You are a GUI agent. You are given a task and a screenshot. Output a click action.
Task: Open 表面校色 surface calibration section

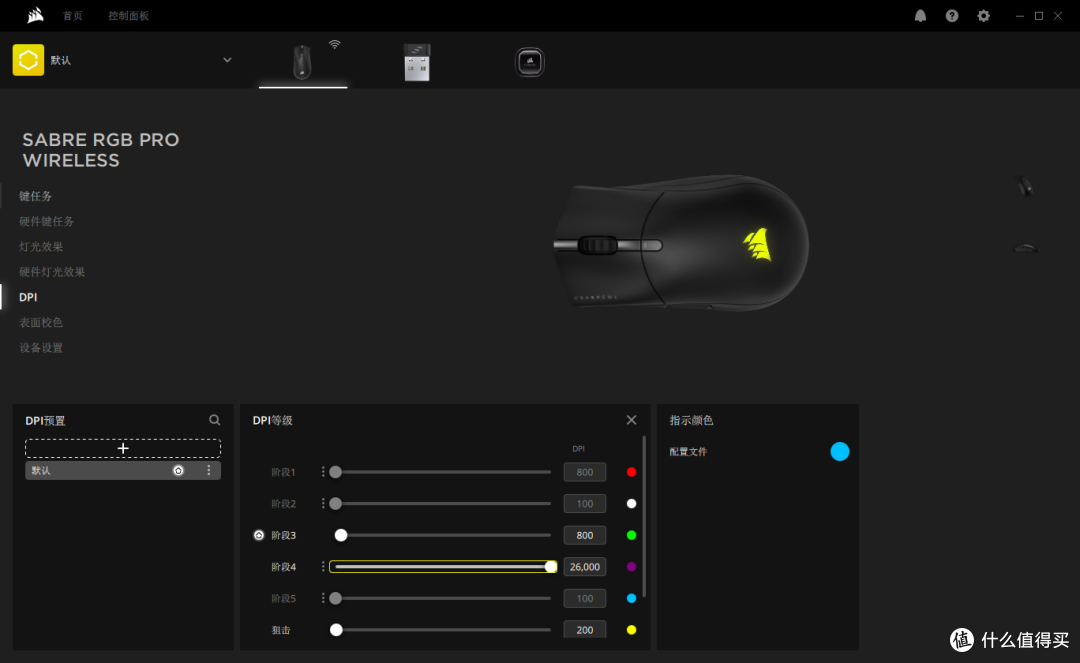click(41, 322)
